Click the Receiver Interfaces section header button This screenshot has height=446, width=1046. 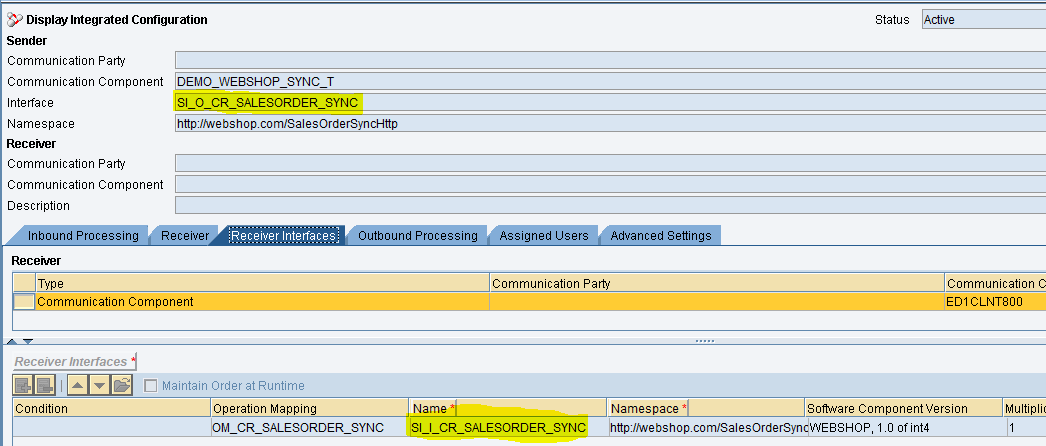[x=73, y=361]
